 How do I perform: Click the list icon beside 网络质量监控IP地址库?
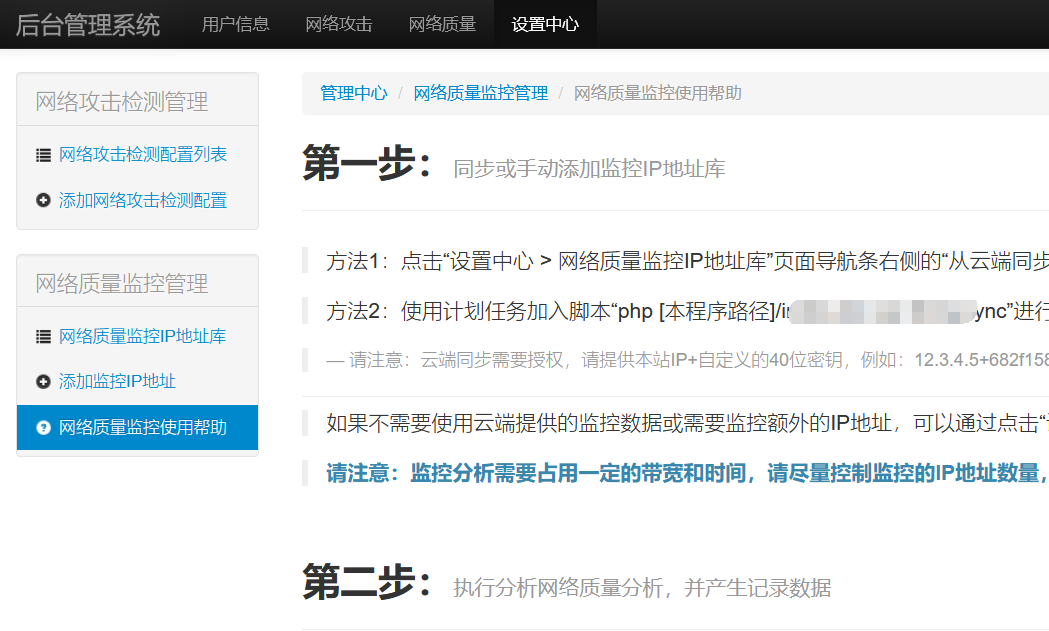click(x=43, y=337)
